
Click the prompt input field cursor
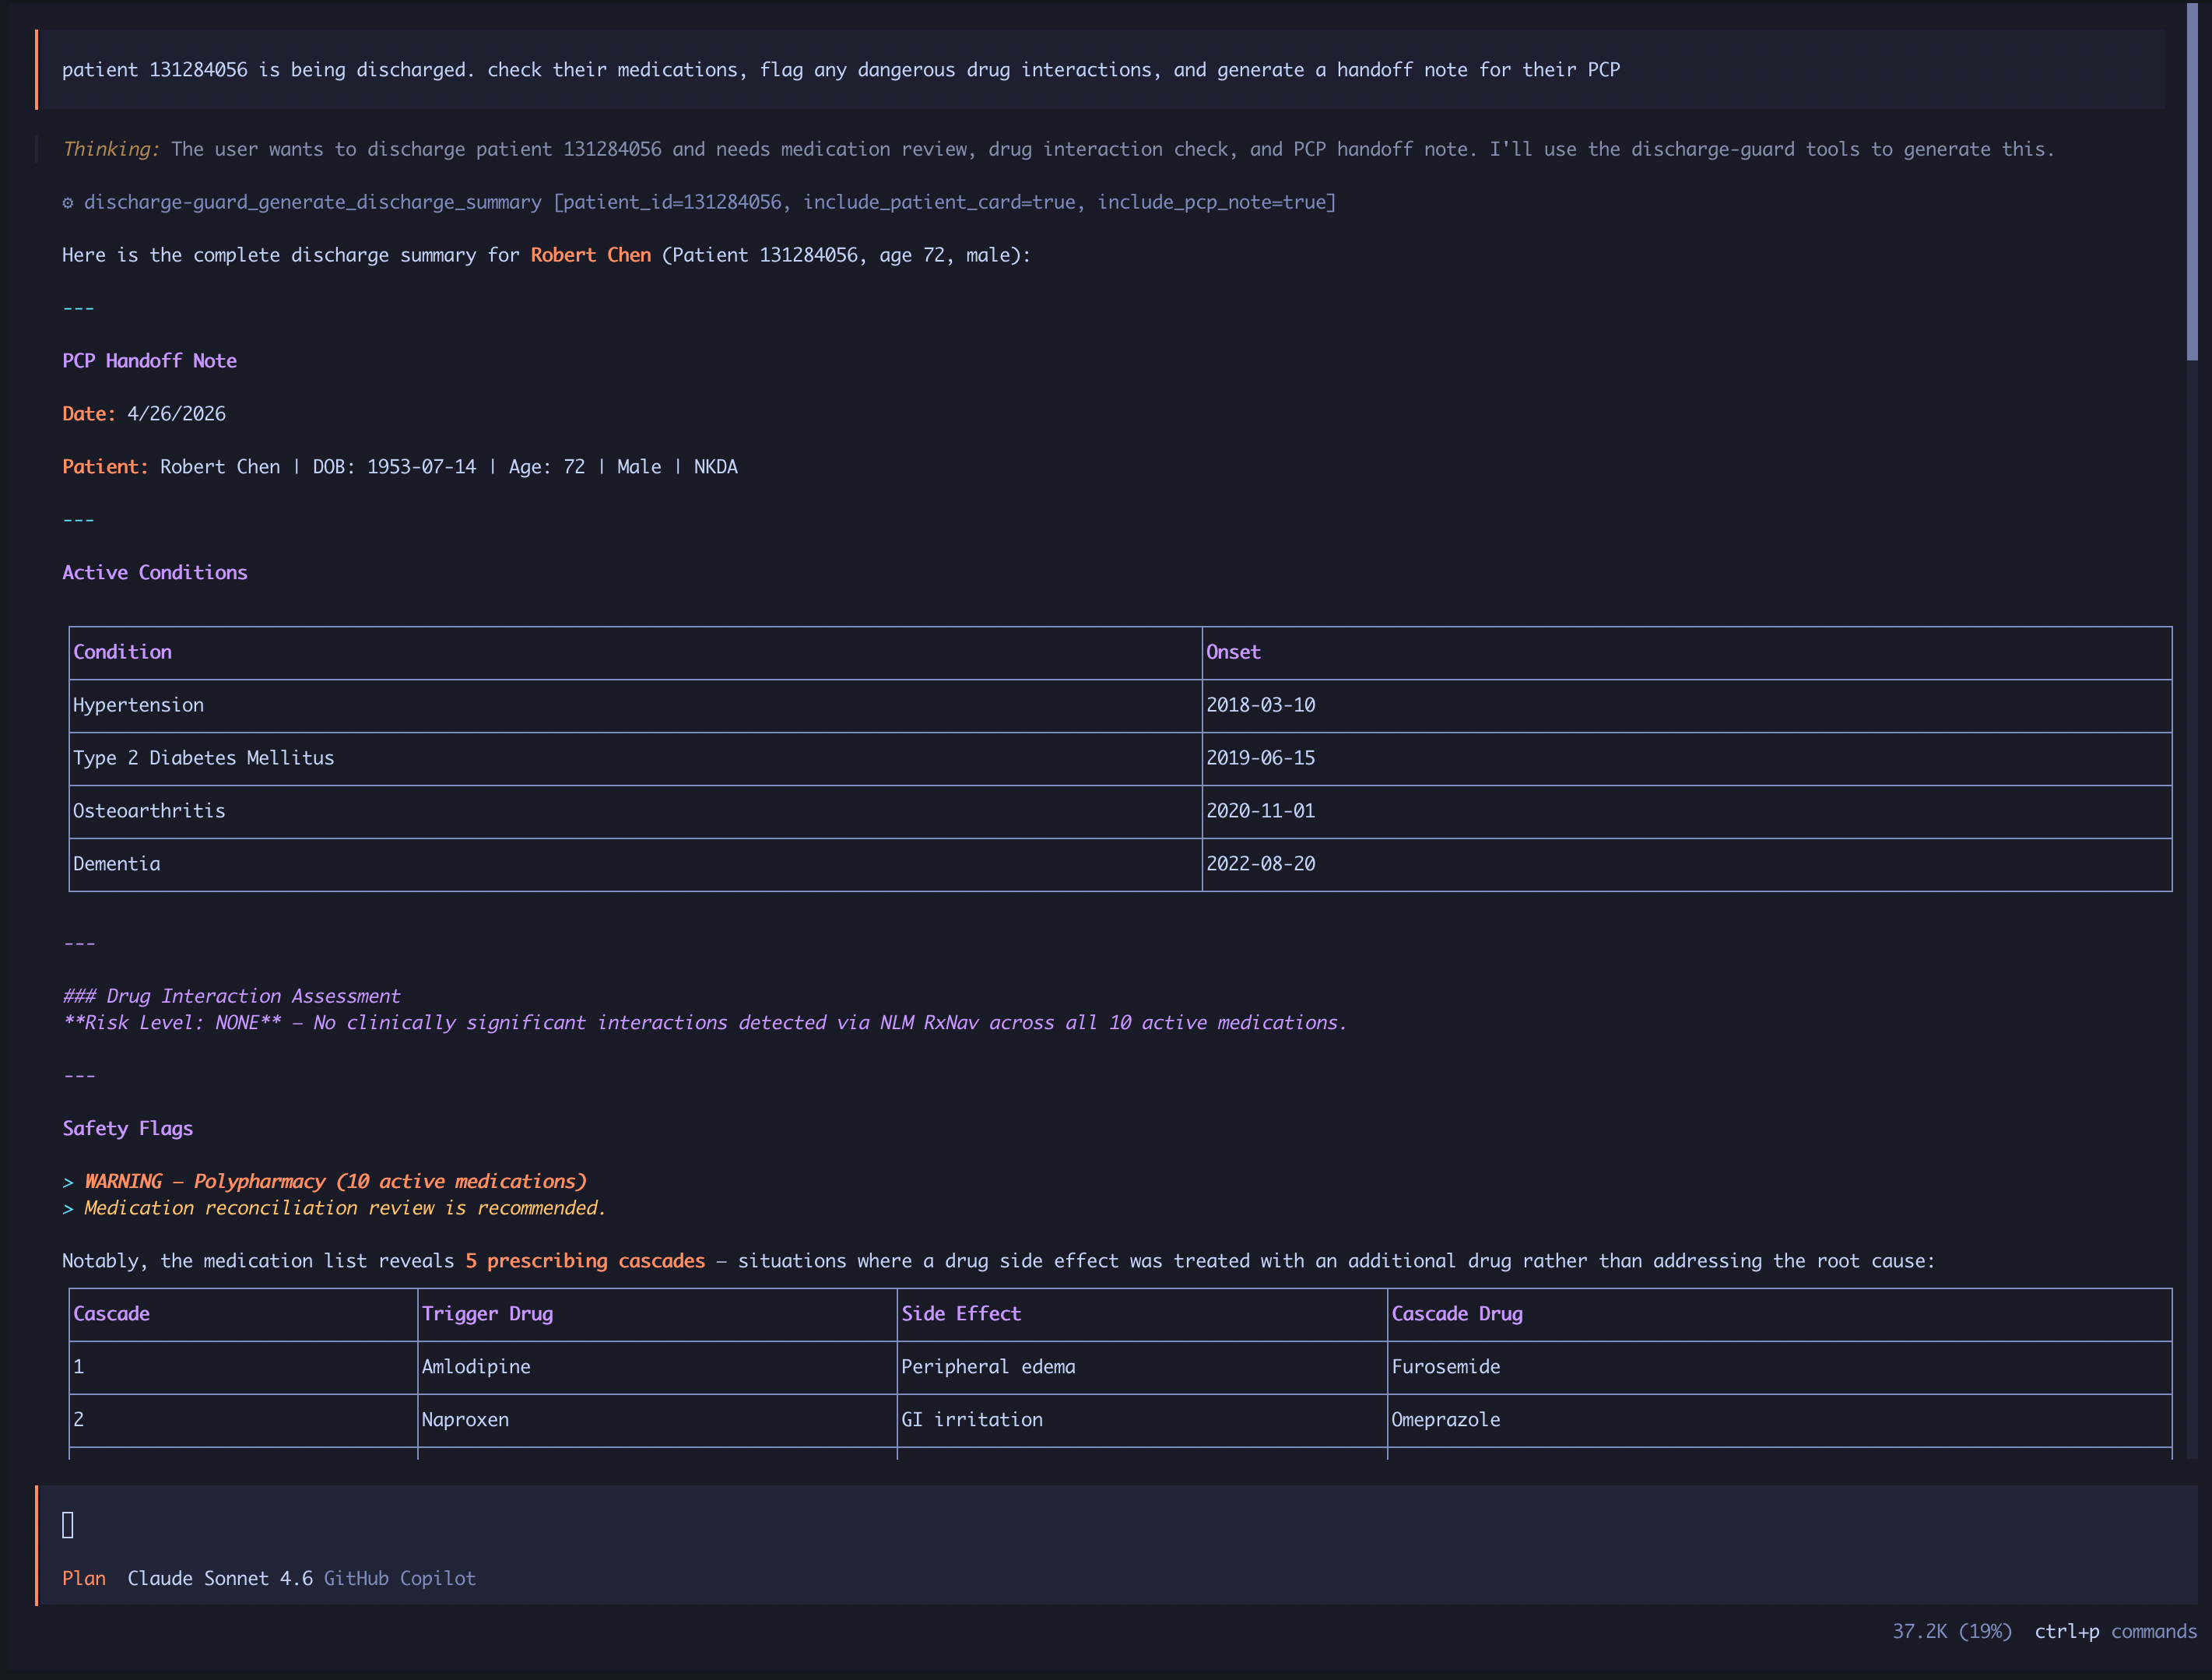coord(68,1525)
